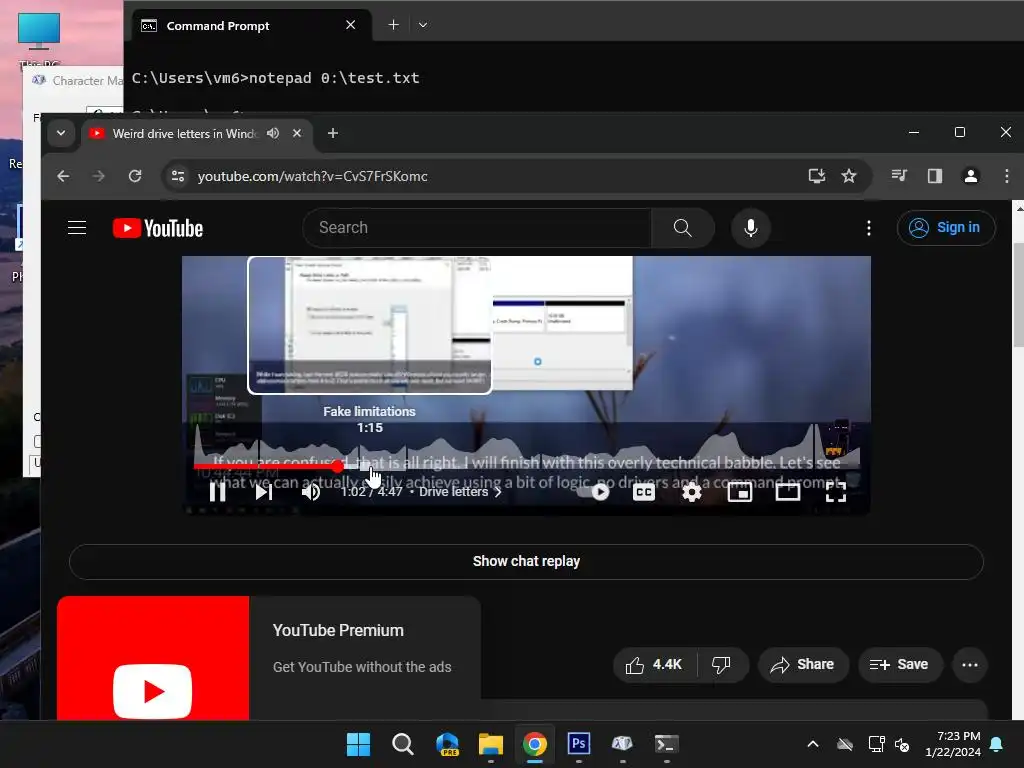Open taskbar Search
The width and height of the screenshot is (1024, 768).
(x=402, y=744)
